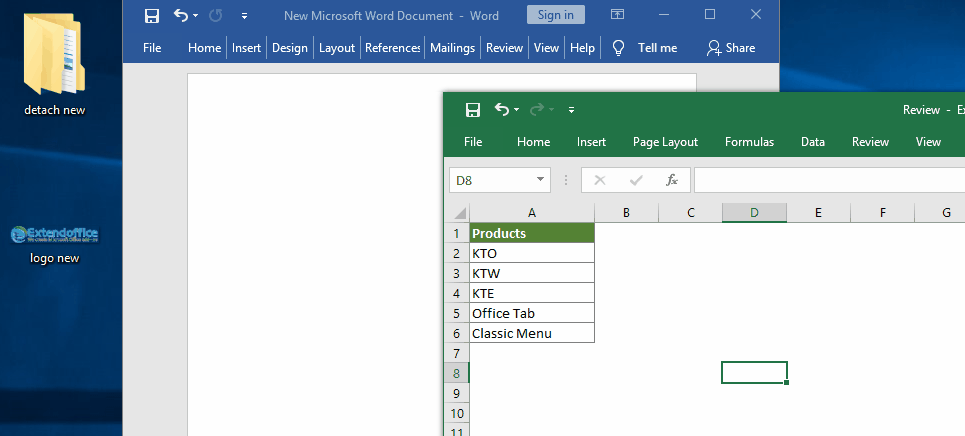Click the Repeat icon in Word
Viewport: 965px width, 436px height.
[x=215, y=15]
